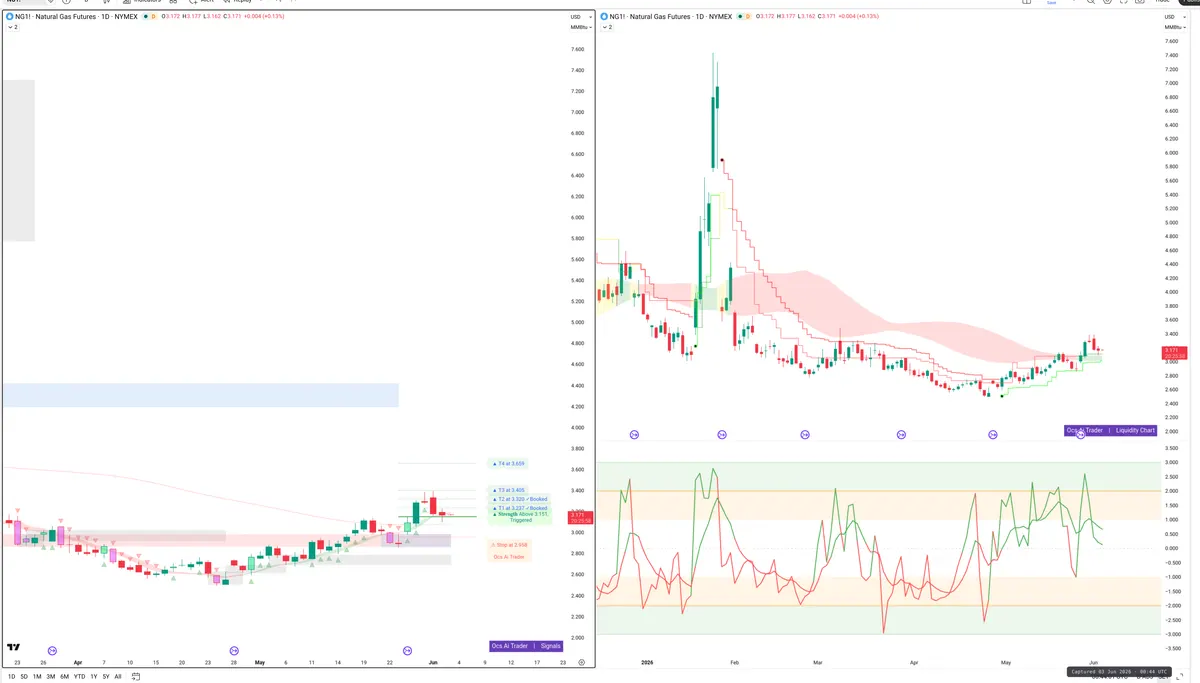The height and width of the screenshot is (683, 1200).
Task: Select the All time range
Action: coord(118,676)
